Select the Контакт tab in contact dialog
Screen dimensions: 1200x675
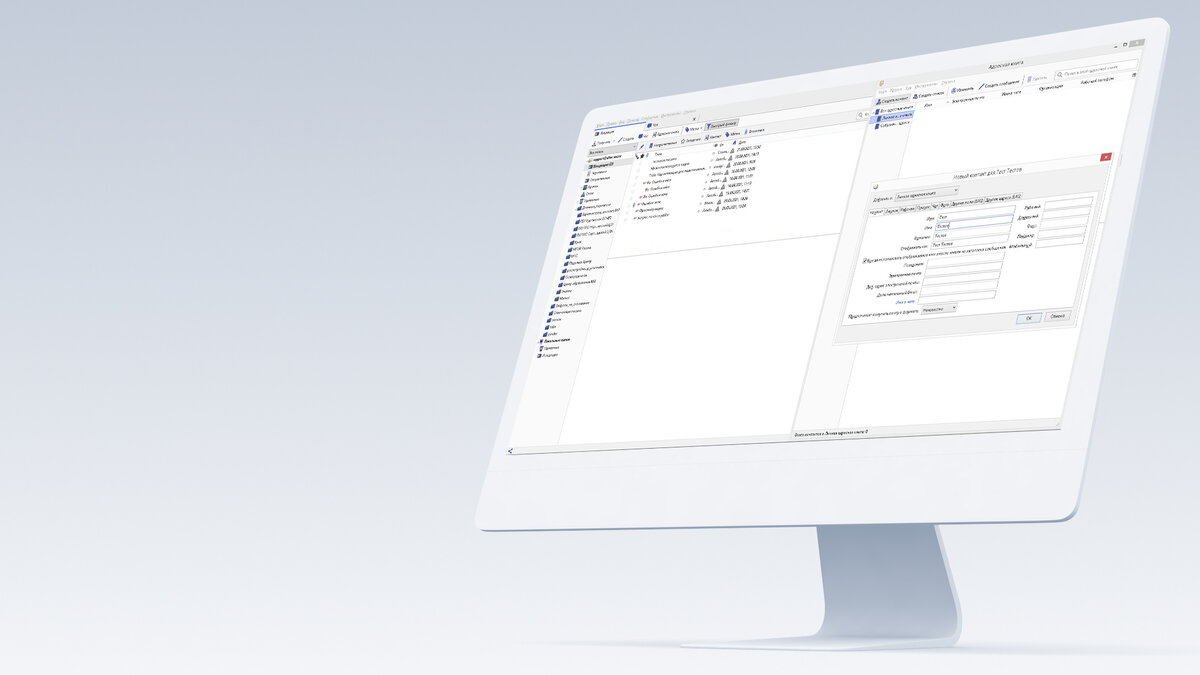tap(876, 211)
